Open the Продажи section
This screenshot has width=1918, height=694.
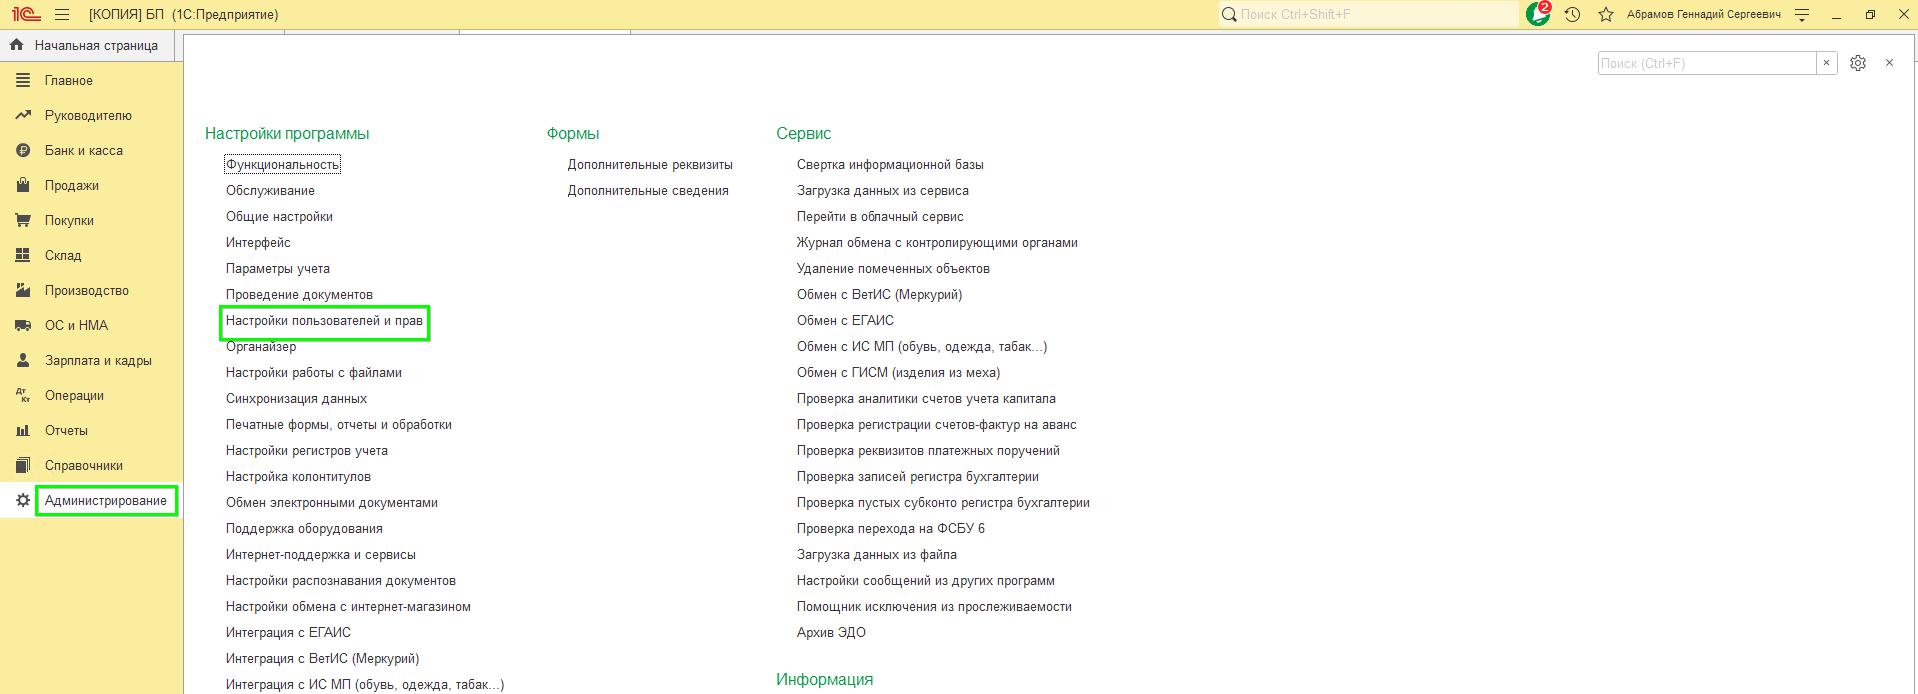(72, 185)
